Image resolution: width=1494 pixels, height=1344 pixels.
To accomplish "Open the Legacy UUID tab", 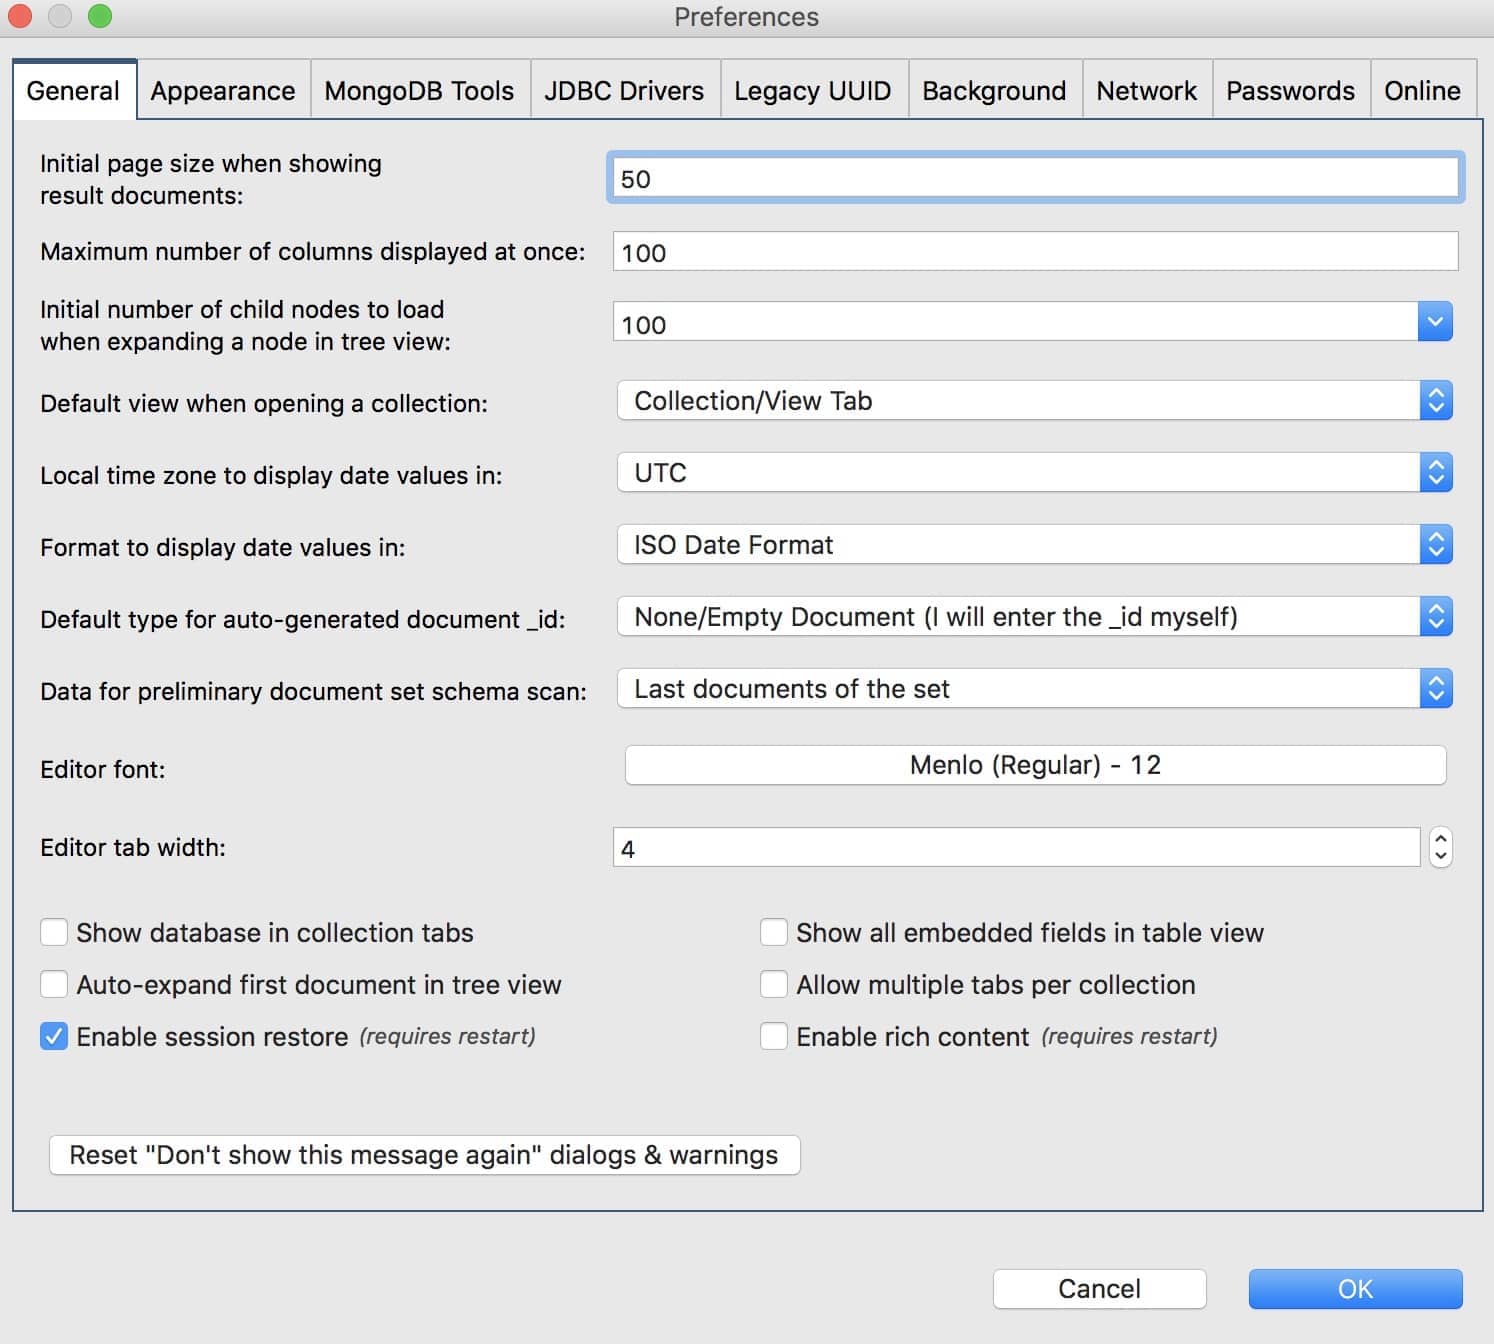I will [812, 90].
